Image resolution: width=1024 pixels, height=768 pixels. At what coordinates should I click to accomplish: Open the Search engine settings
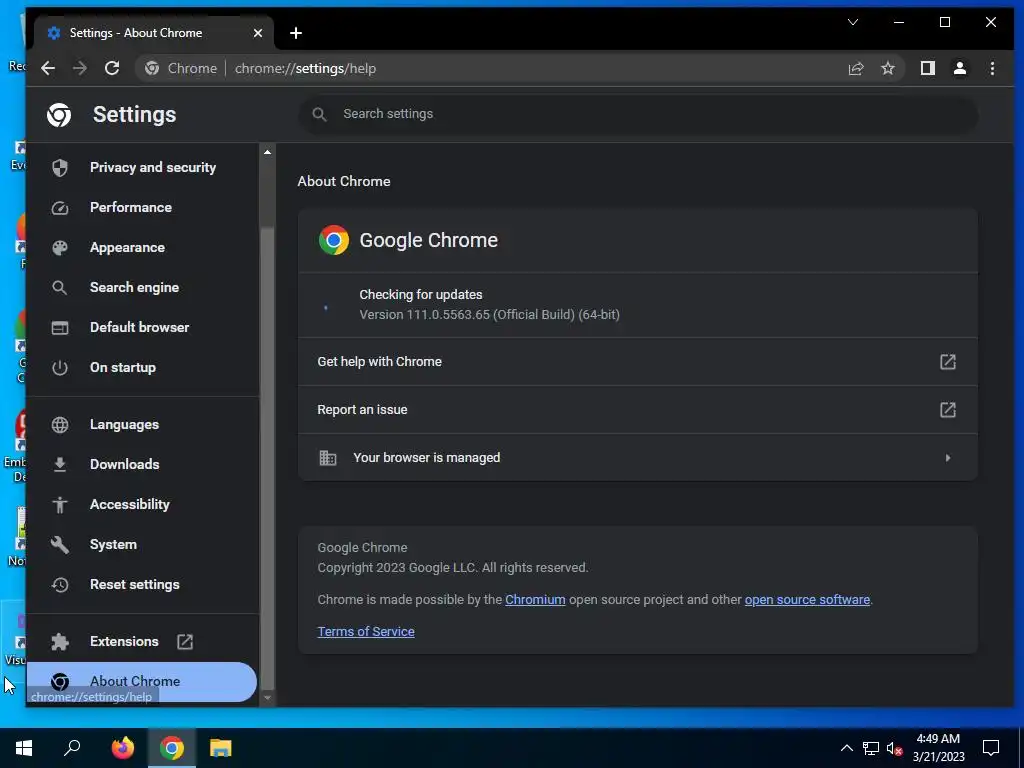pyautogui.click(x=142, y=287)
